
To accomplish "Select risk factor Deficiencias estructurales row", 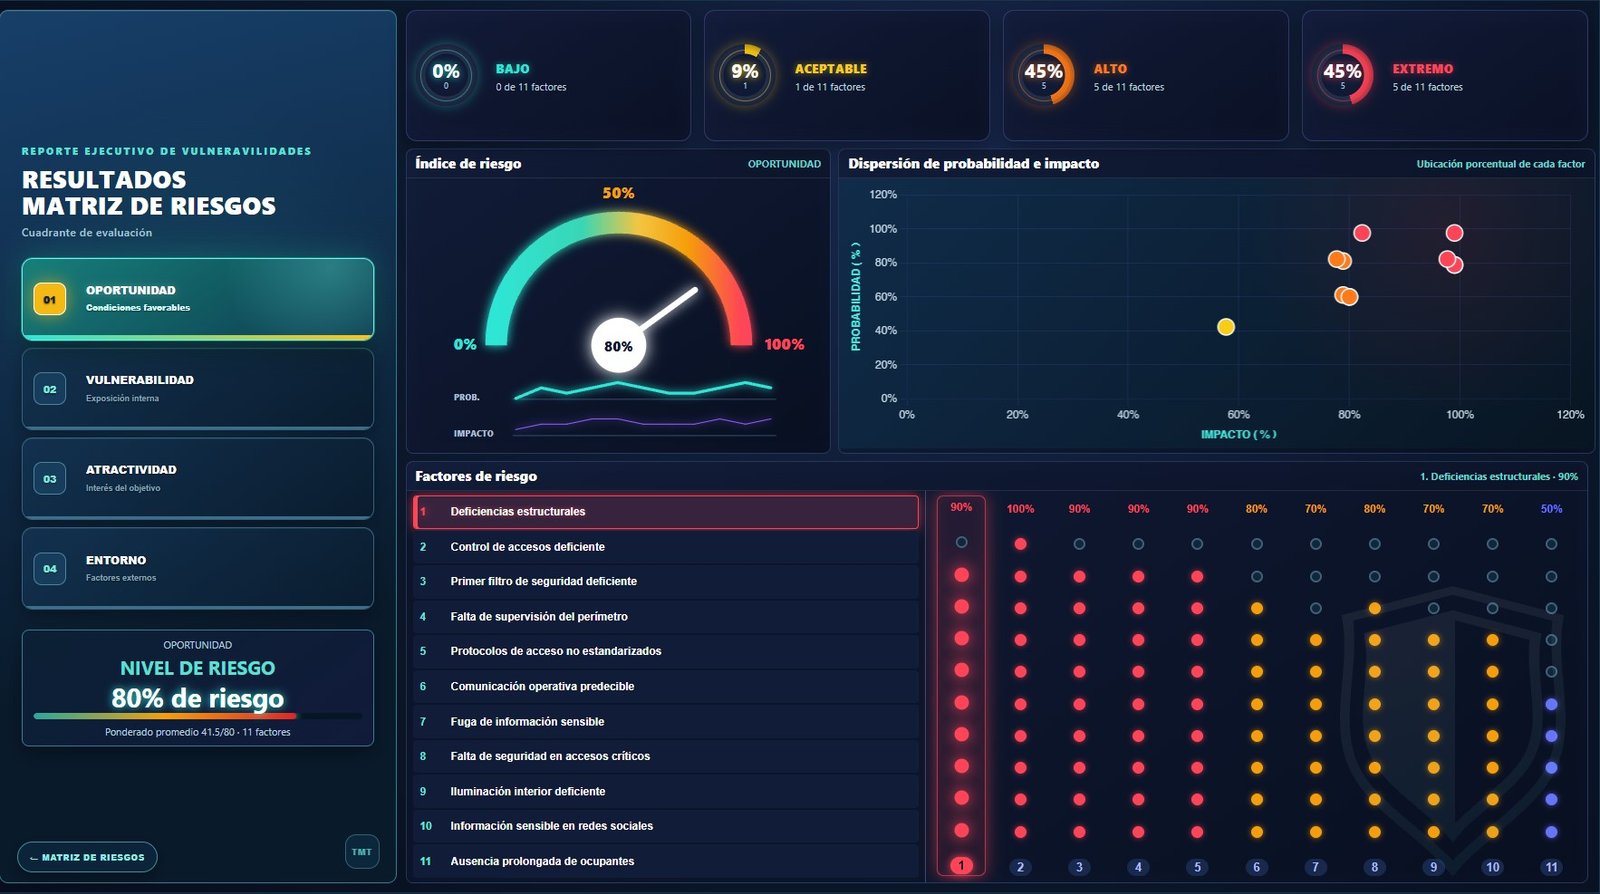I will (x=666, y=512).
